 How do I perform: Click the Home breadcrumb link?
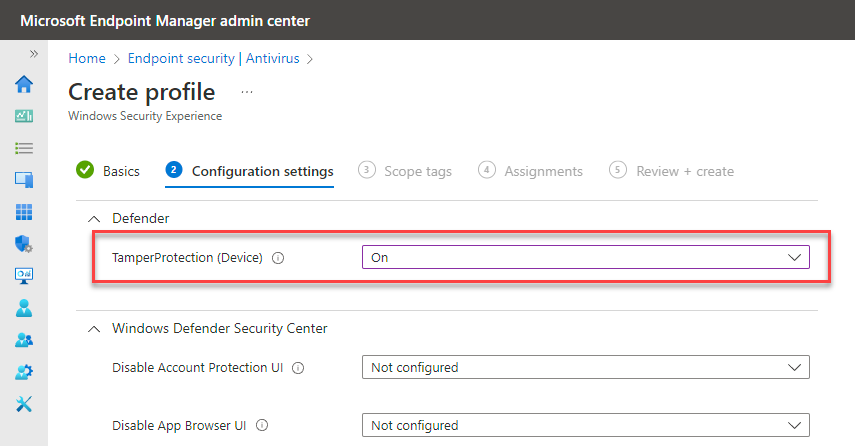point(87,58)
